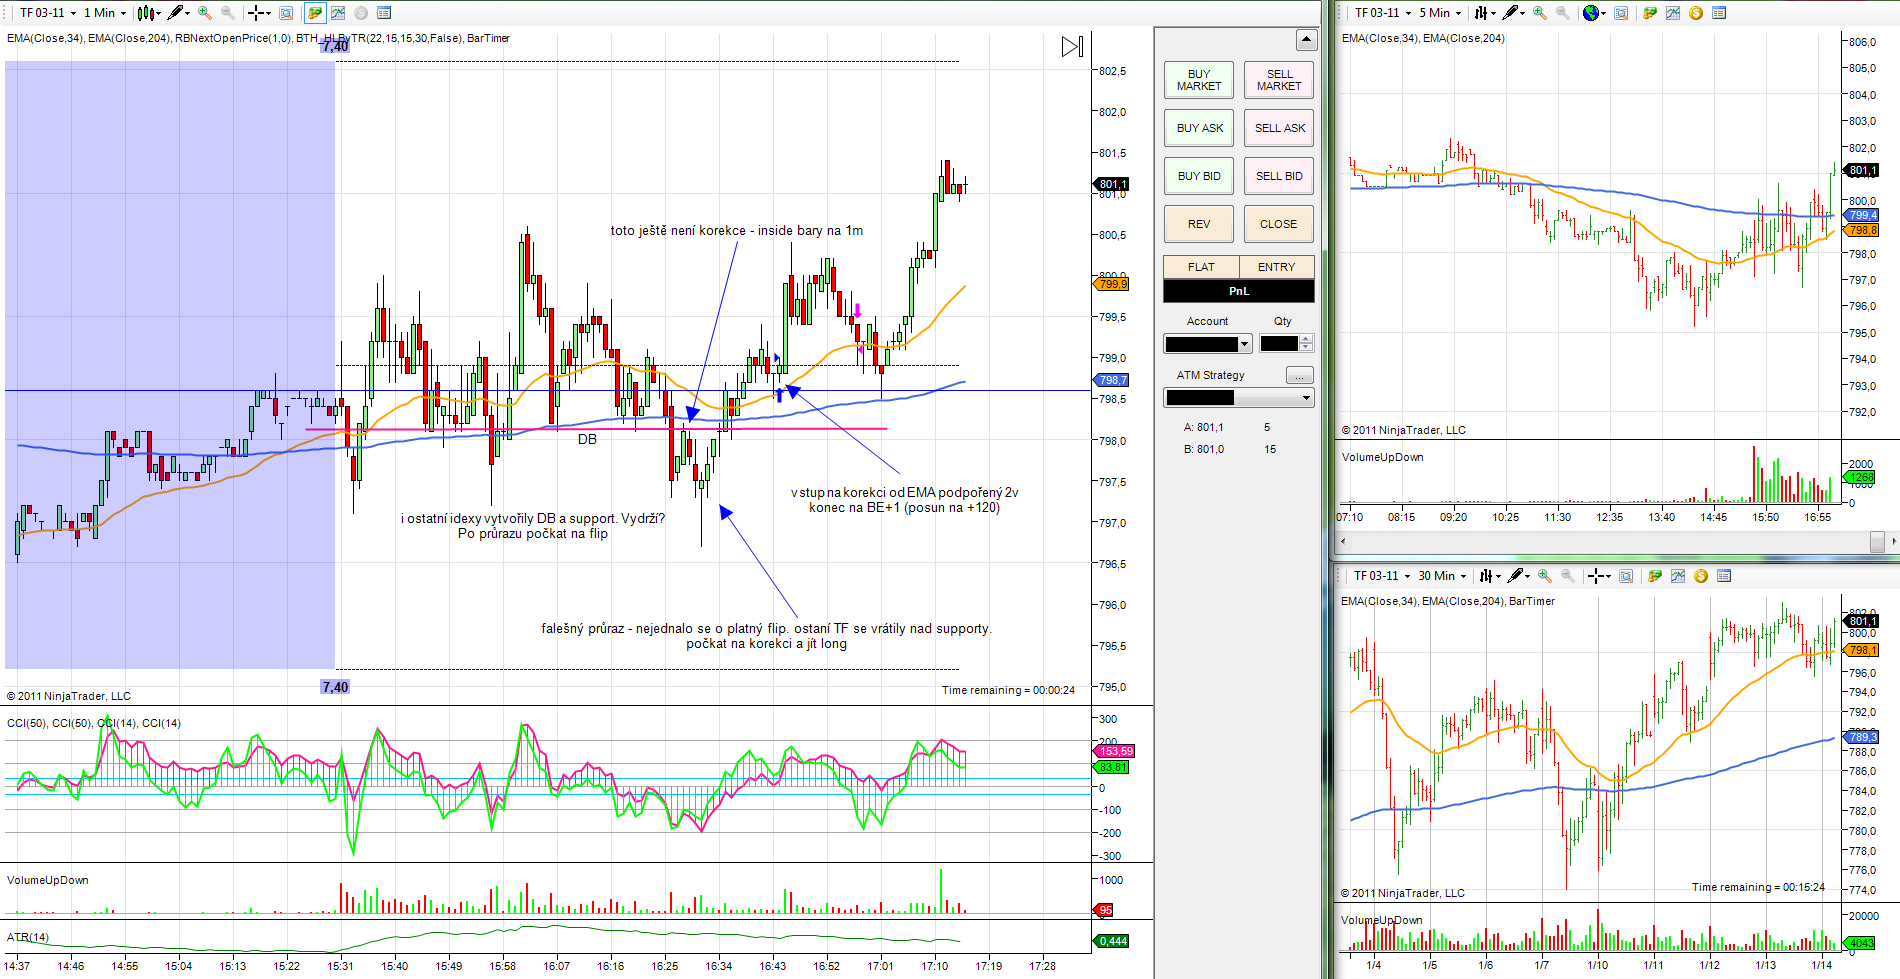Viewport: 1900px width, 979px height.
Task: Open the 1 Min interval dropdown
Action: tap(105, 13)
